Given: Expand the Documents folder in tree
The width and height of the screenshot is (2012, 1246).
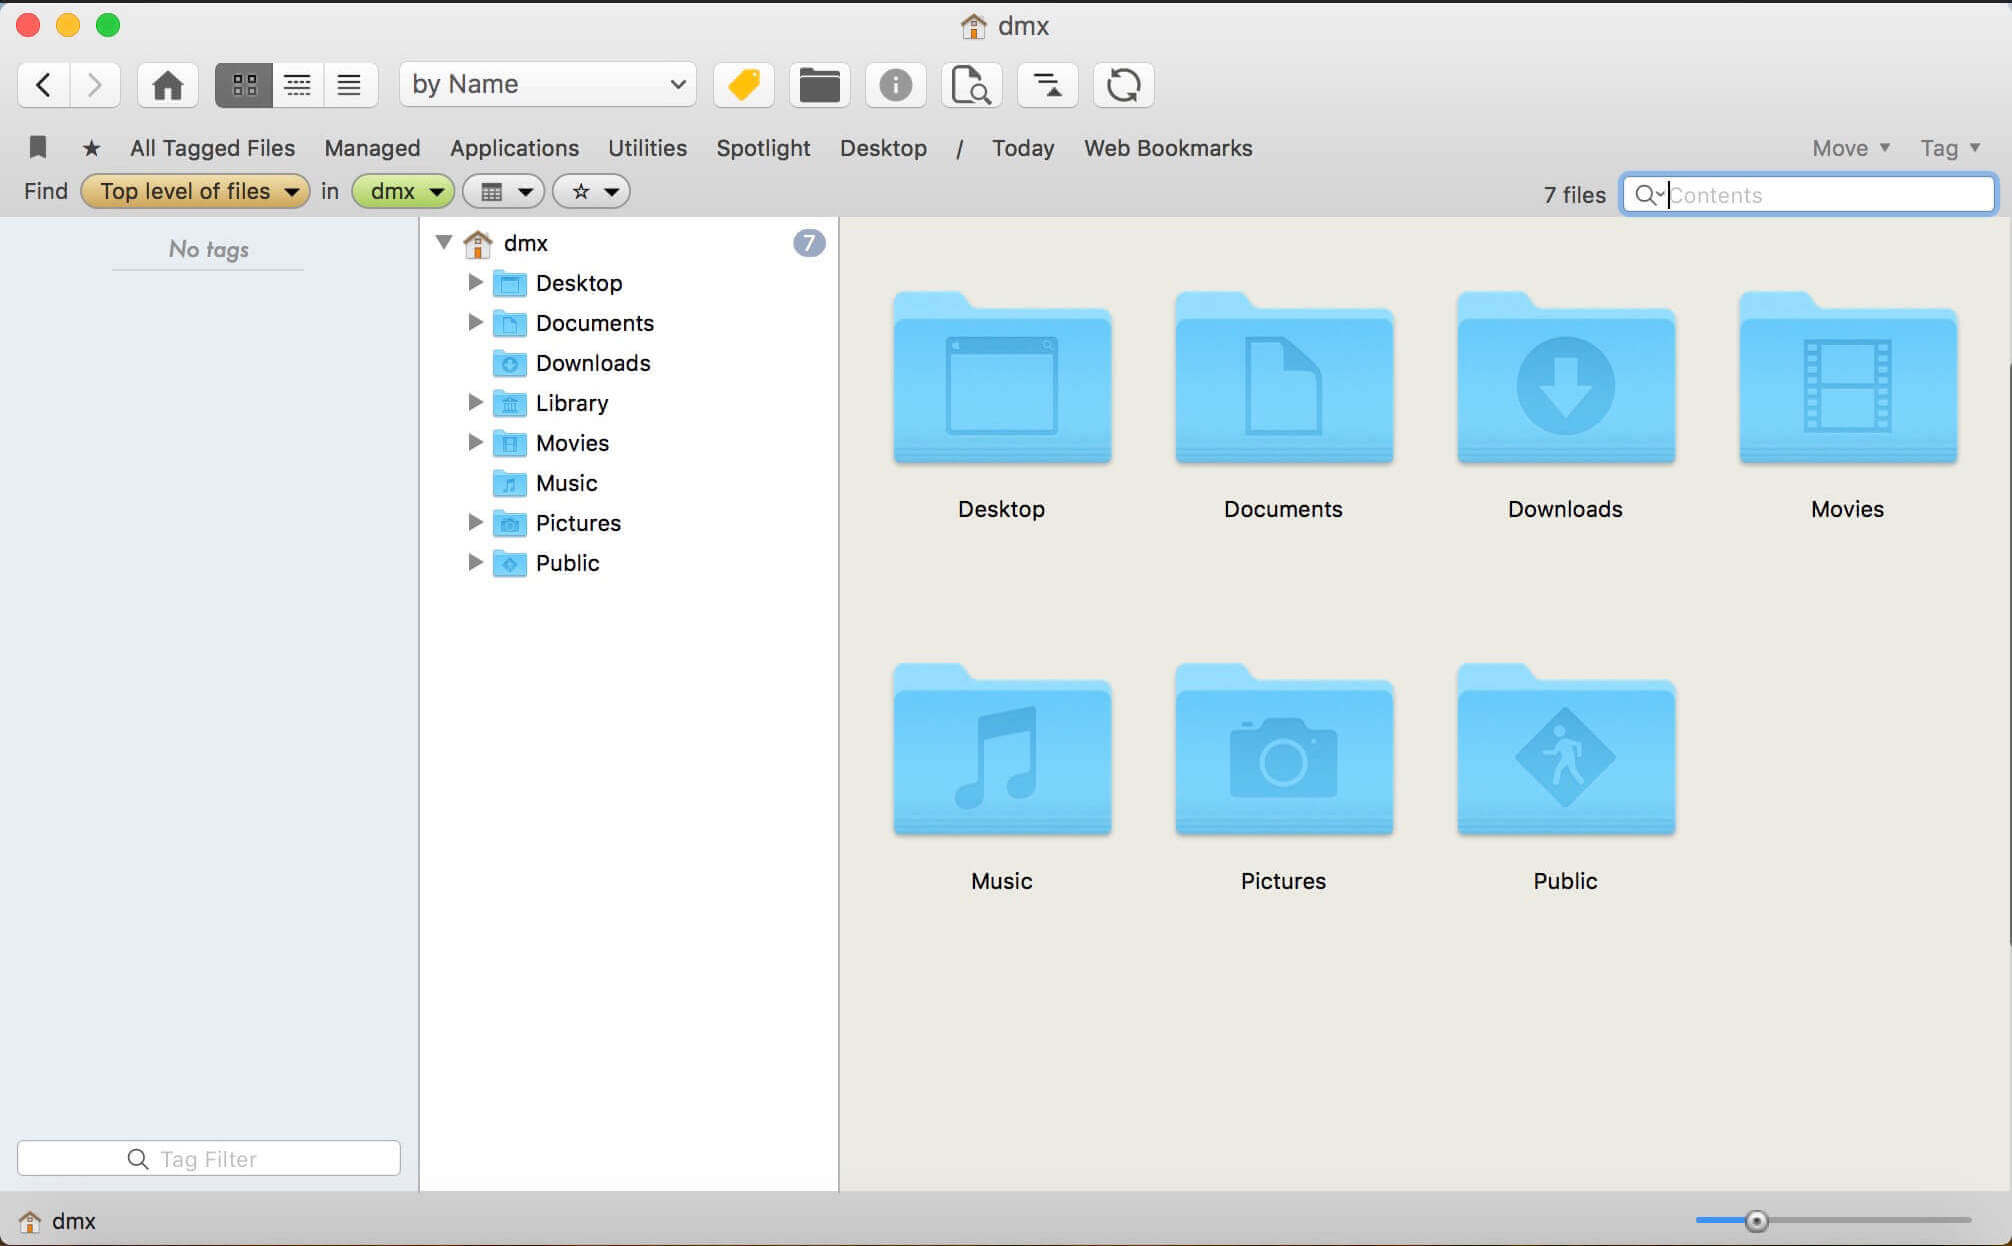Looking at the screenshot, I should (x=475, y=322).
